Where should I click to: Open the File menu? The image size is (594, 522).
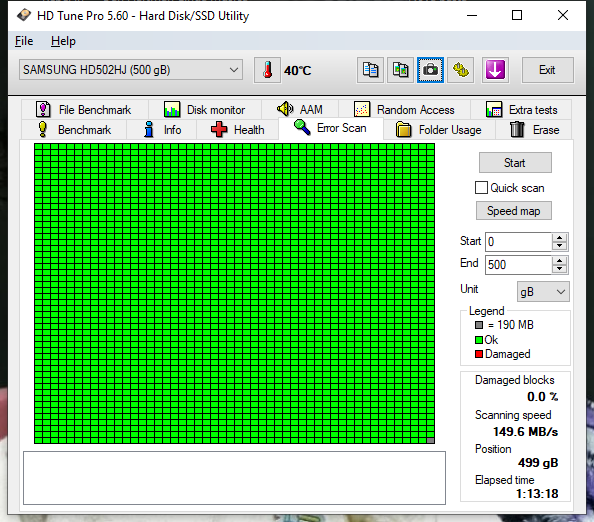(24, 41)
